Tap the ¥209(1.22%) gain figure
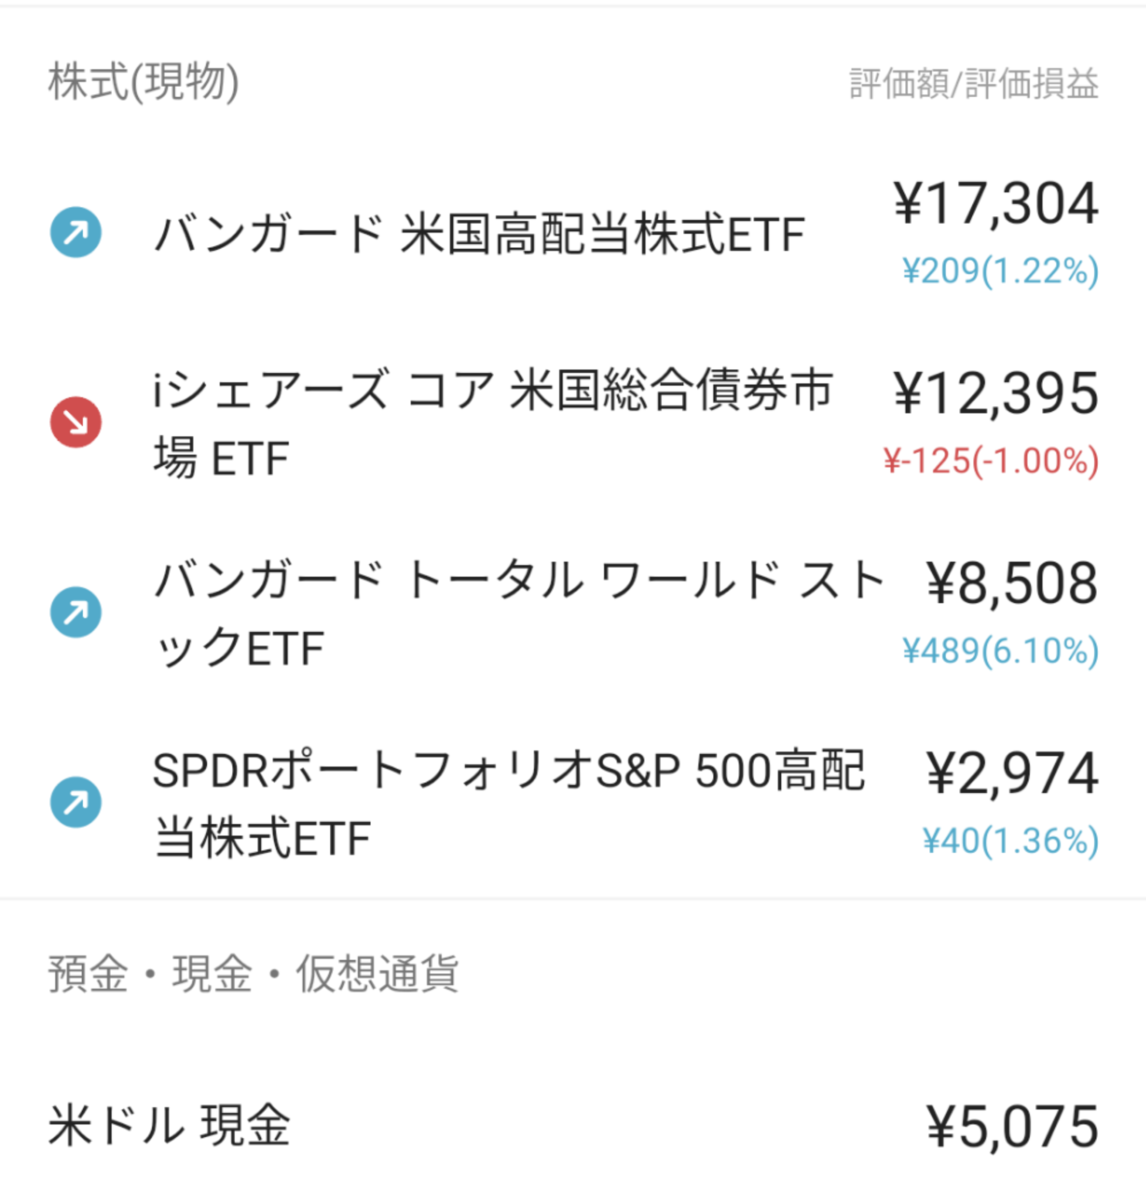The width and height of the screenshot is (1146, 1200). tap(1000, 271)
